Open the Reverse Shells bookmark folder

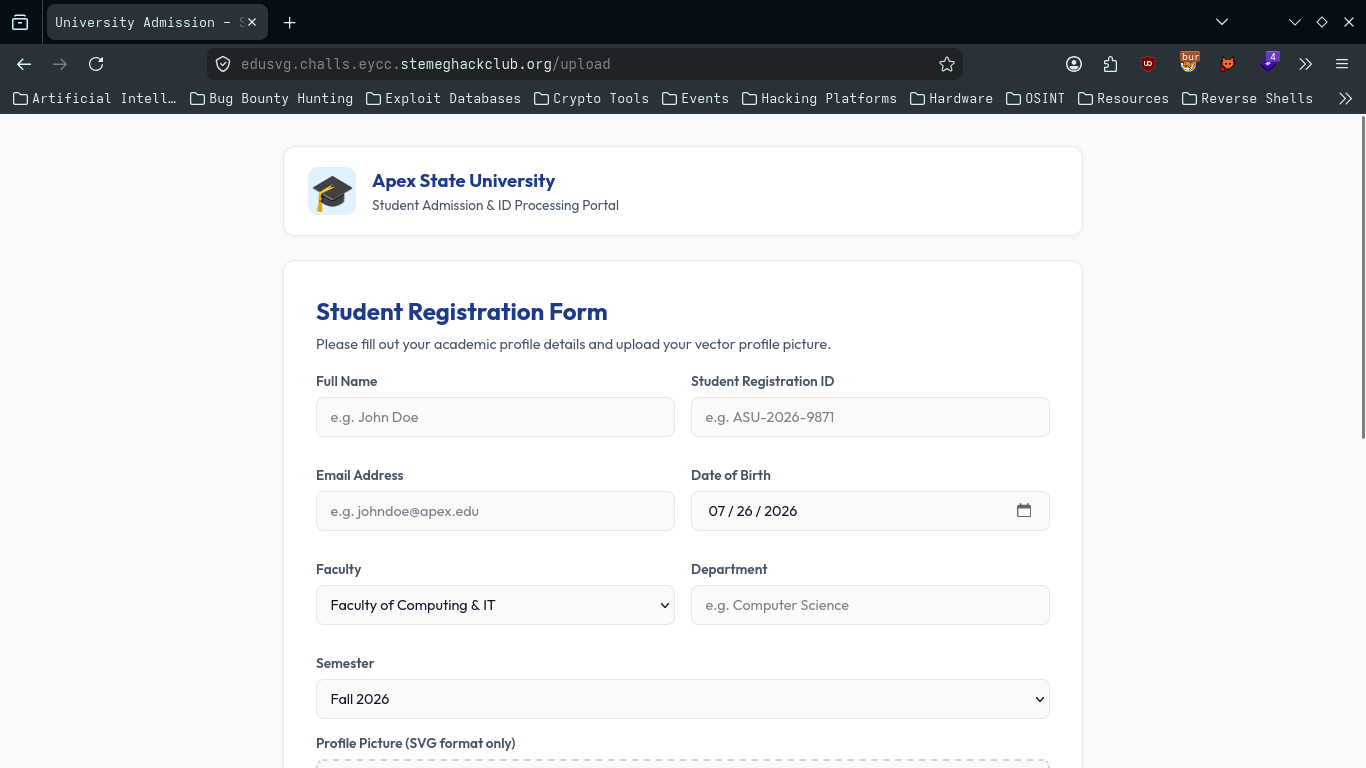[1247, 98]
